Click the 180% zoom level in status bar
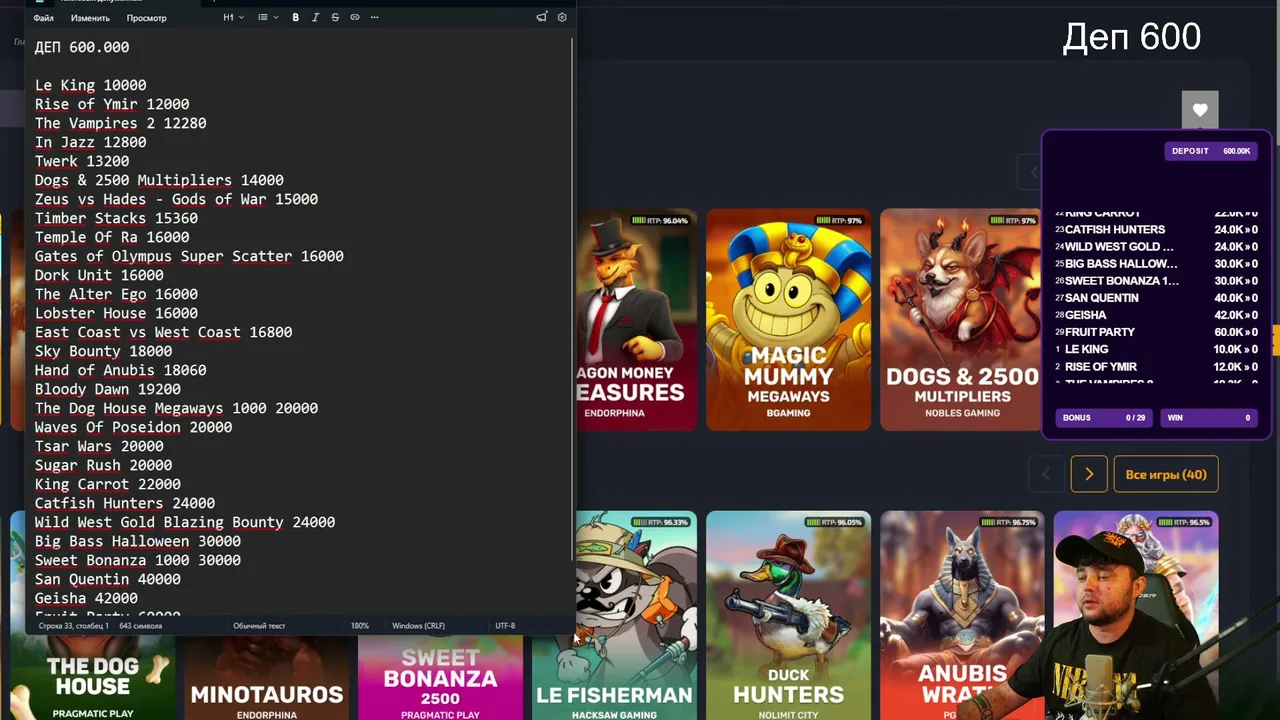1280x720 pixels. pos(360,626)
